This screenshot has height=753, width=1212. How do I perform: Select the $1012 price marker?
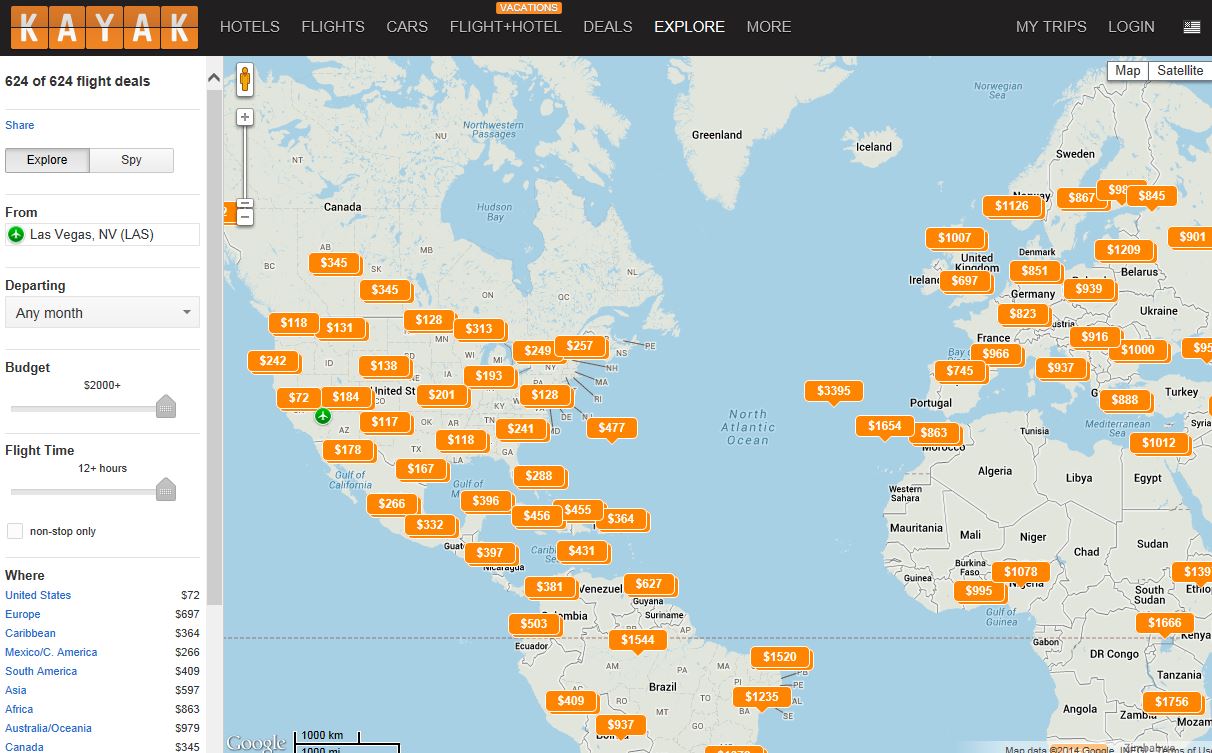coord(1158,443)
